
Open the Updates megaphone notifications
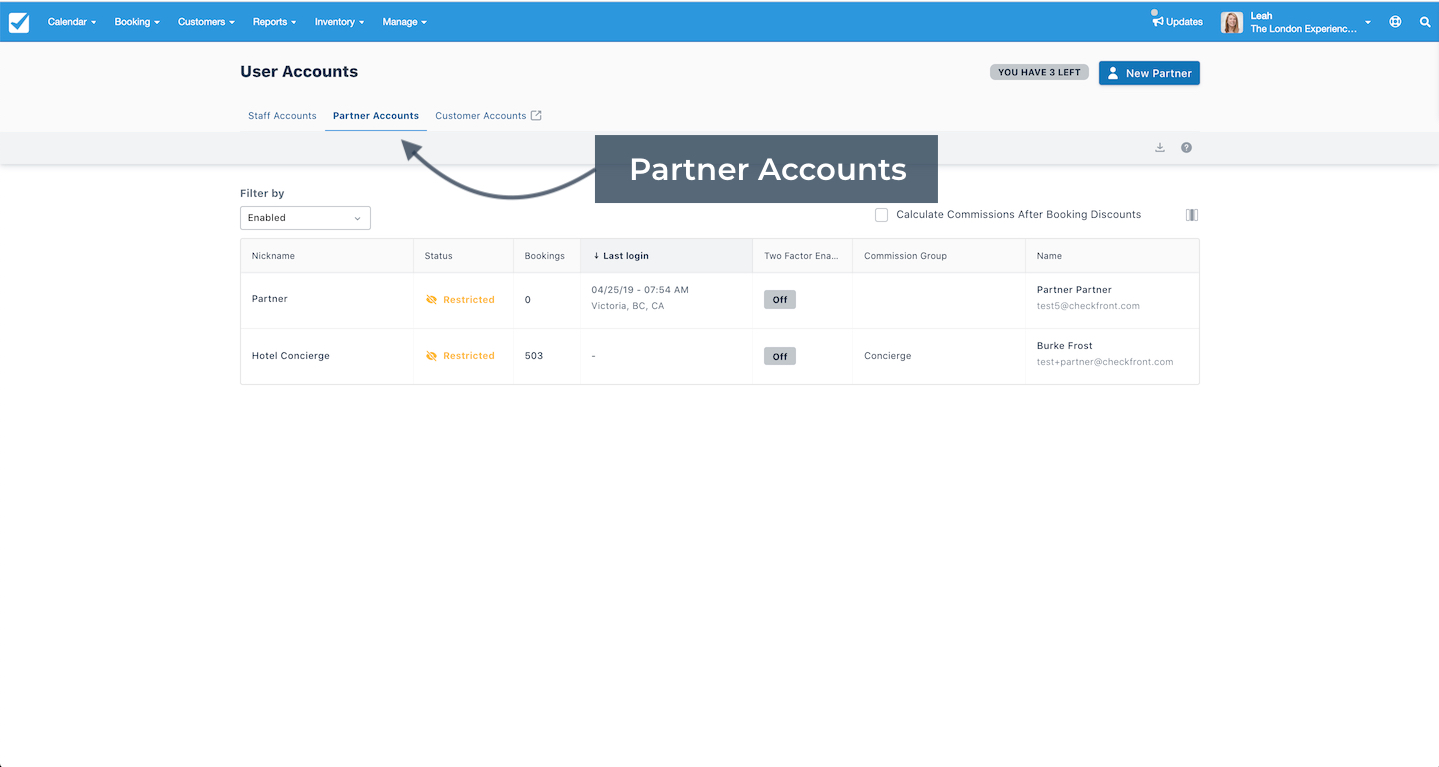pyautogui.click(x=1177, y=21)
